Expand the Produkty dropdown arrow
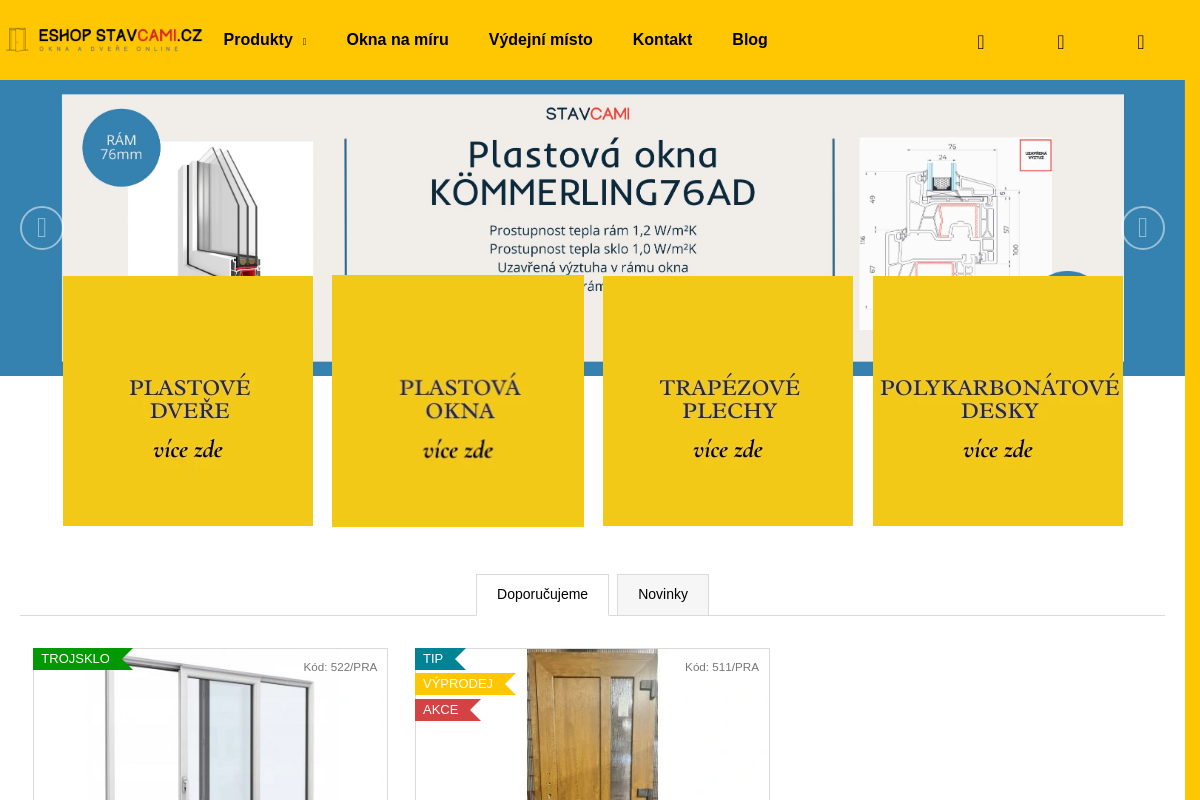 tap(304, 41)
